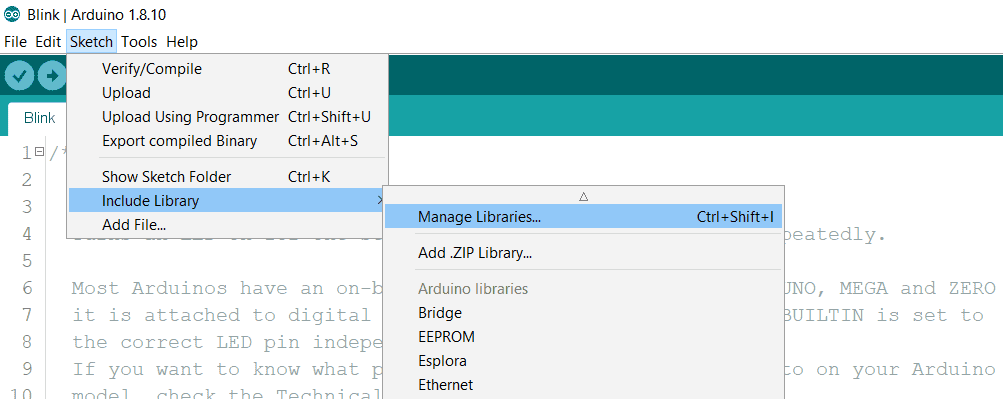
Task: Include the Ethernet library
Action: pyautogui.click(x=583, y=385)
